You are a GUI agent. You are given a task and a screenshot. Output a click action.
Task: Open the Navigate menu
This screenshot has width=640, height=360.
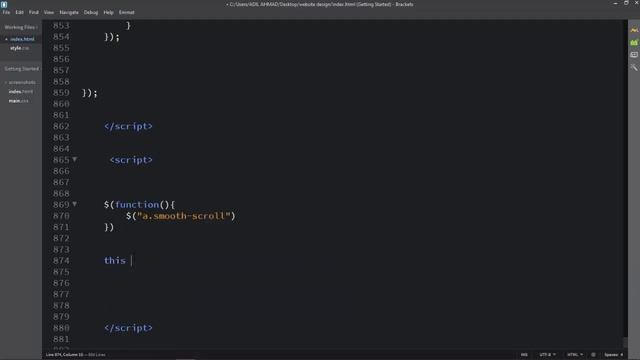(69, 12)
